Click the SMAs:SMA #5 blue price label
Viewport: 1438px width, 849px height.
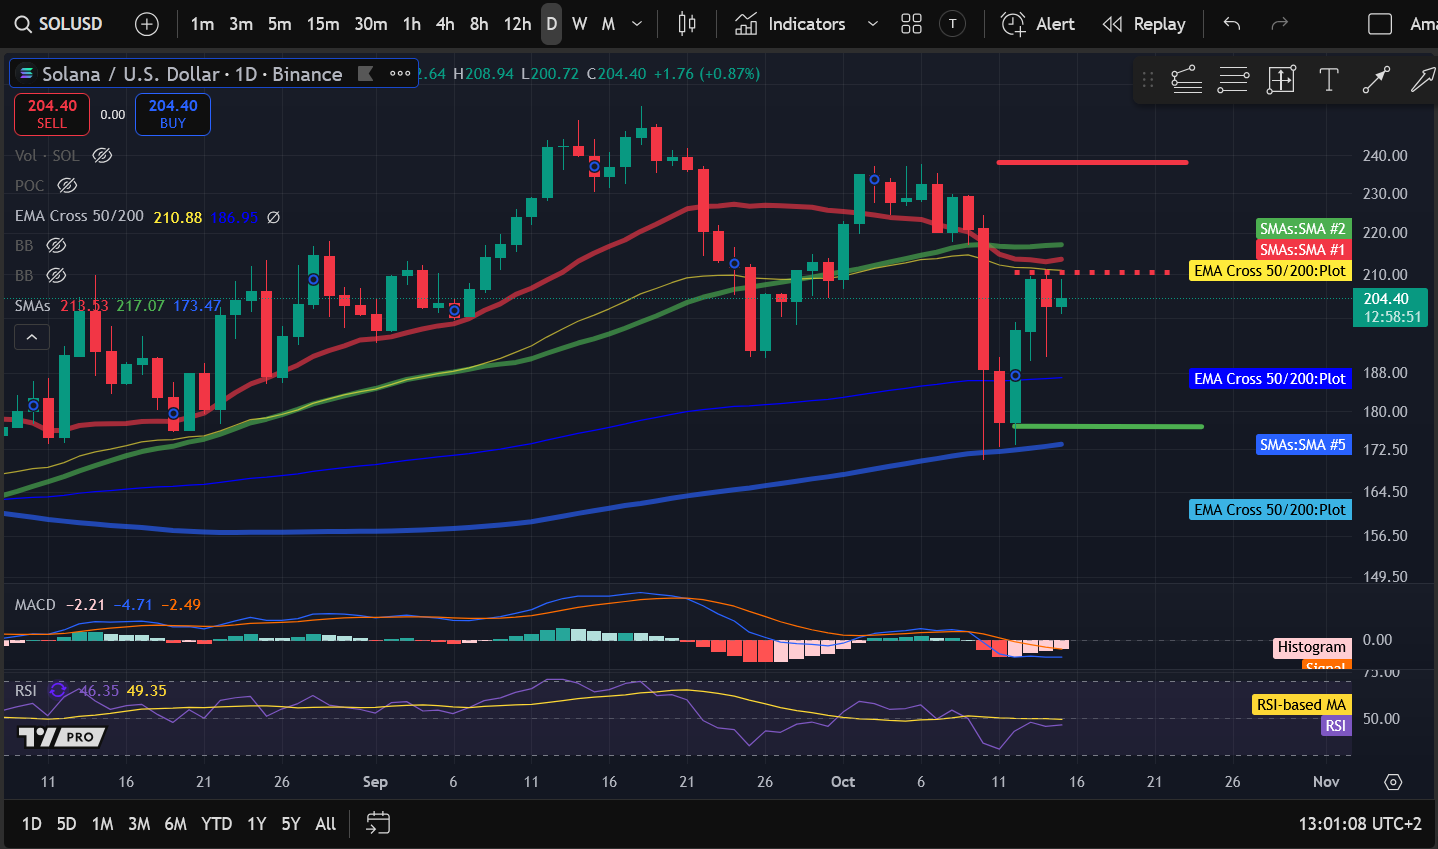(1303, 445)
